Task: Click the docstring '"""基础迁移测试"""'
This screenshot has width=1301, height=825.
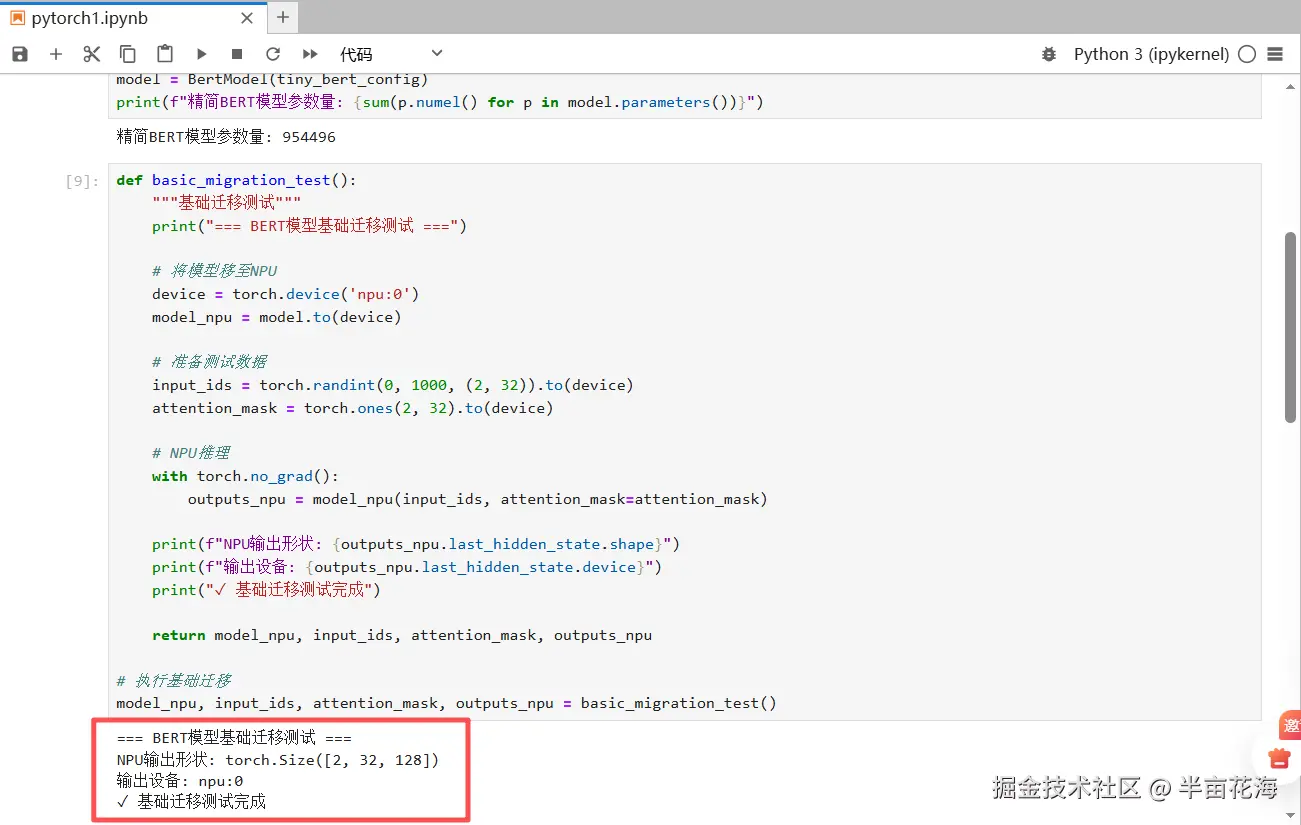Action: pyautogui.click(x=226, y=203)
